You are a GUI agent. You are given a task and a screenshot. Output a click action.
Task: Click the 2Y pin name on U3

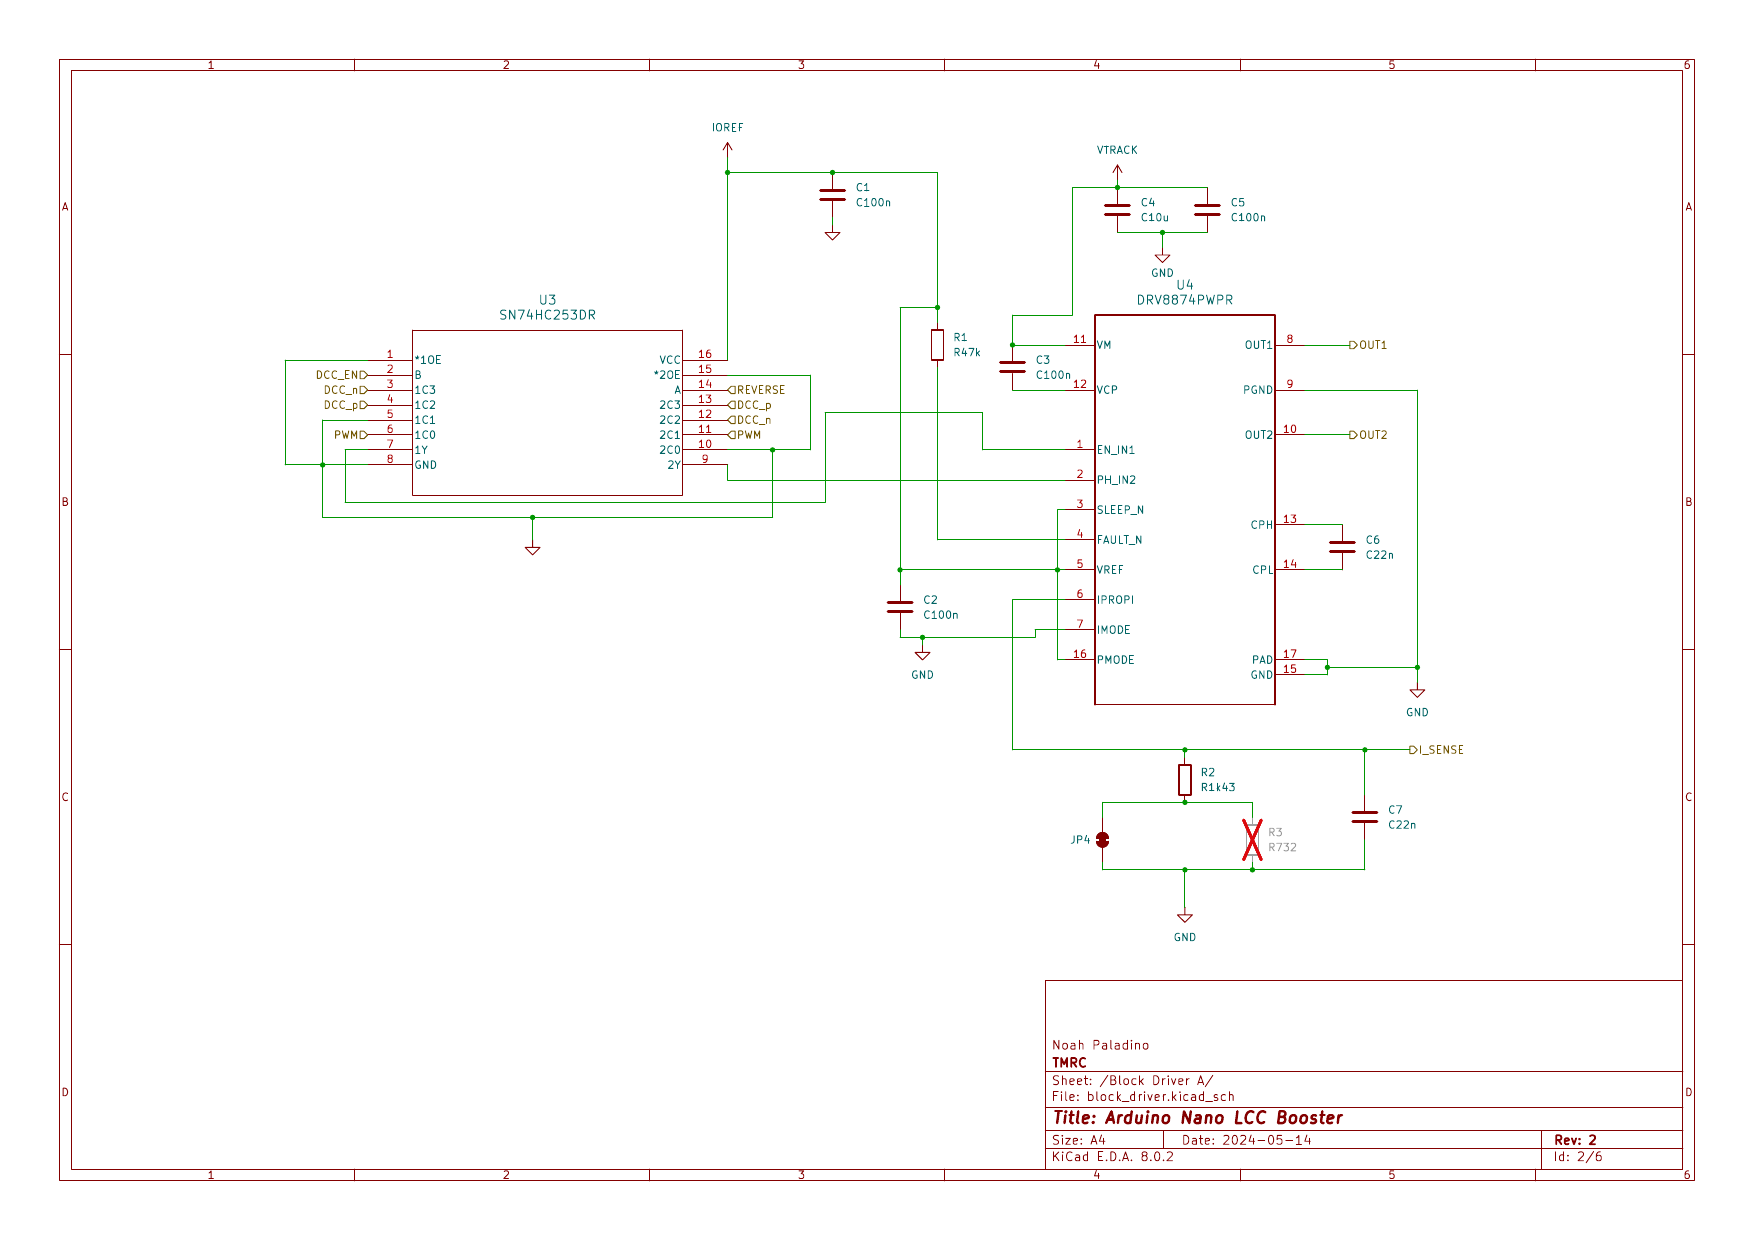674,465
